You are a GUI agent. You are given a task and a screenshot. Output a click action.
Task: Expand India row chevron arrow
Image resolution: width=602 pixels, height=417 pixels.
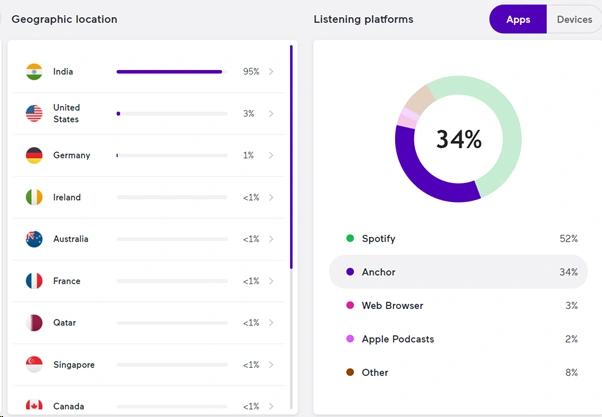(x=271, y=72)
